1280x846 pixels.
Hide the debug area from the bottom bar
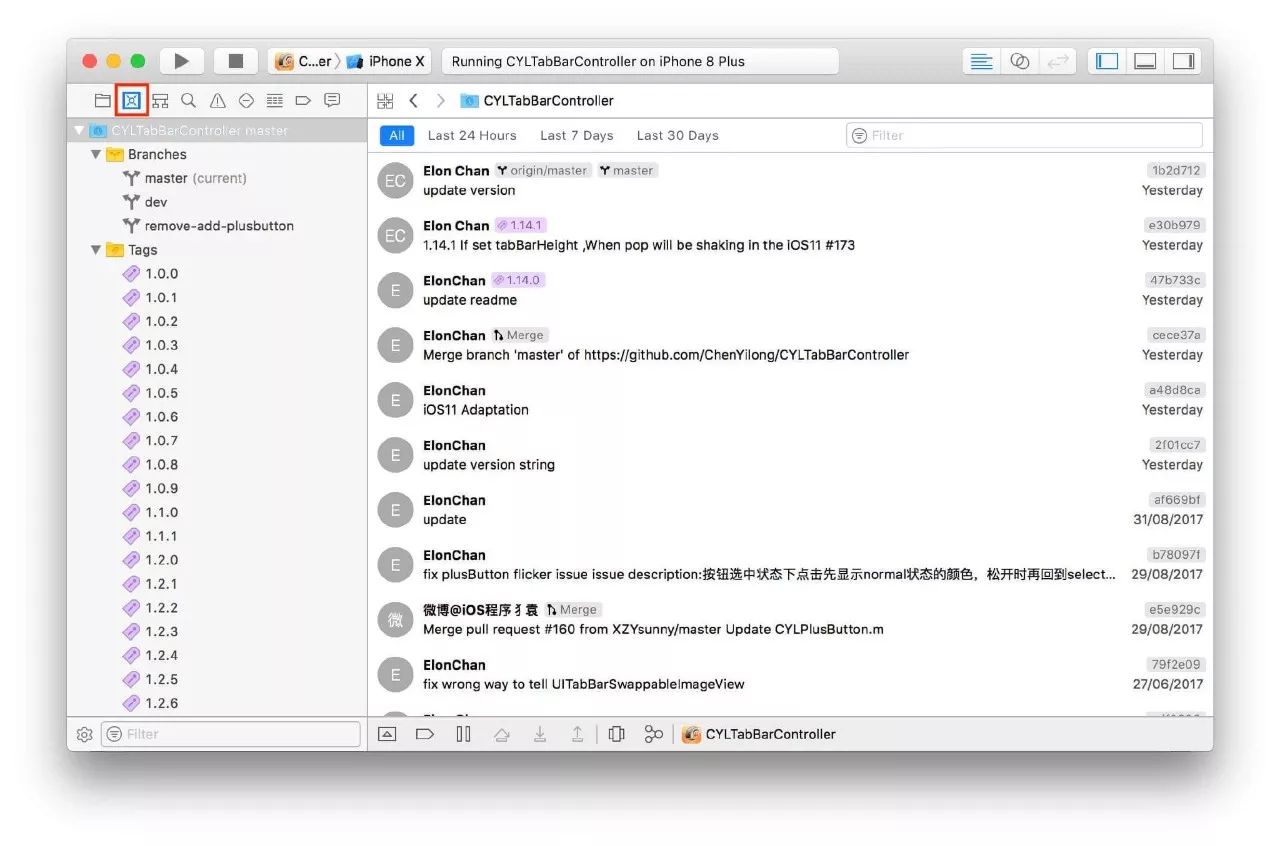click(387, 734)
